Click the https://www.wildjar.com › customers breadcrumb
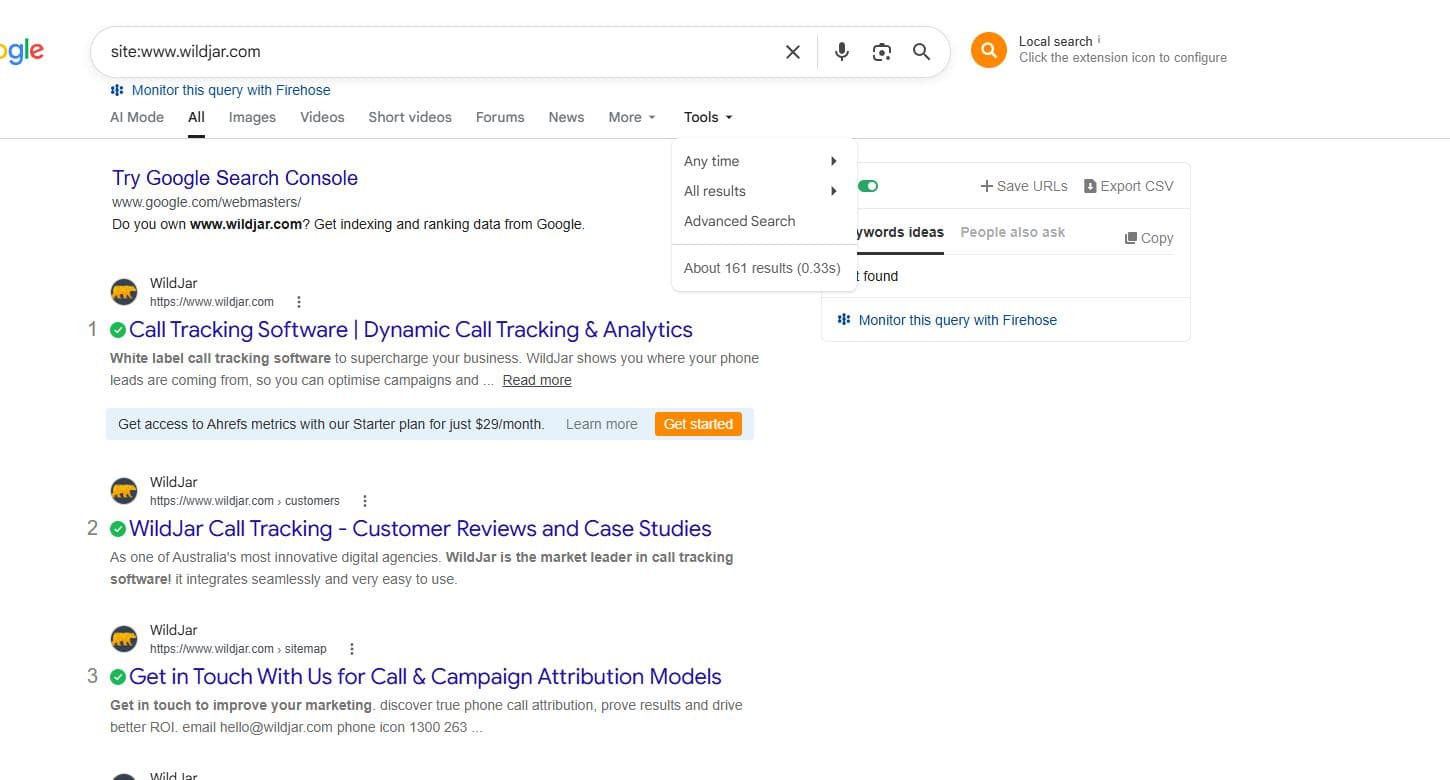This screenshot has width=1450, height=780. tap(245, 501)
